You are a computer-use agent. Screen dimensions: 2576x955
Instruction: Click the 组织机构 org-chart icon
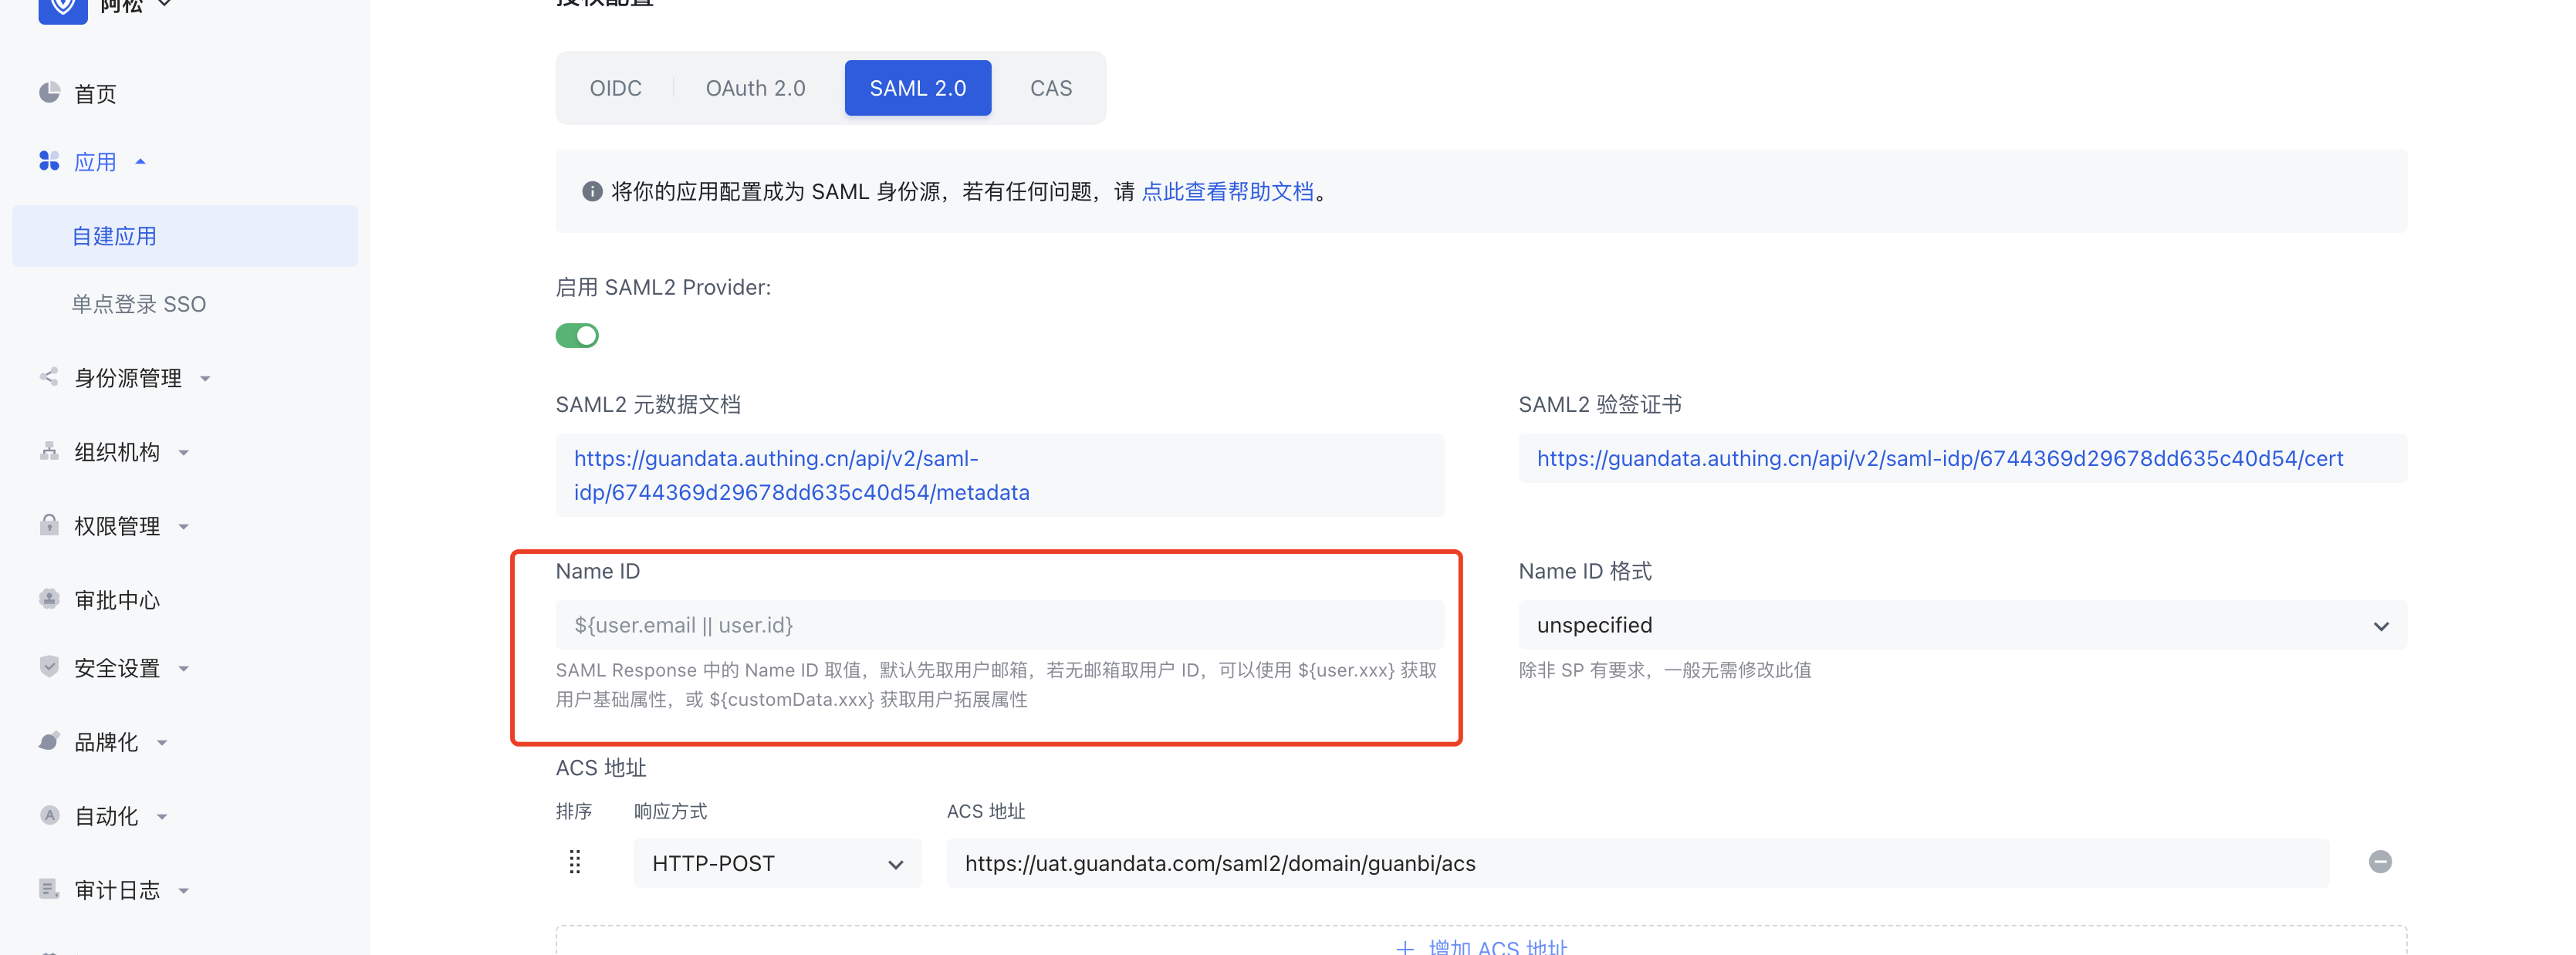(49, 451)
